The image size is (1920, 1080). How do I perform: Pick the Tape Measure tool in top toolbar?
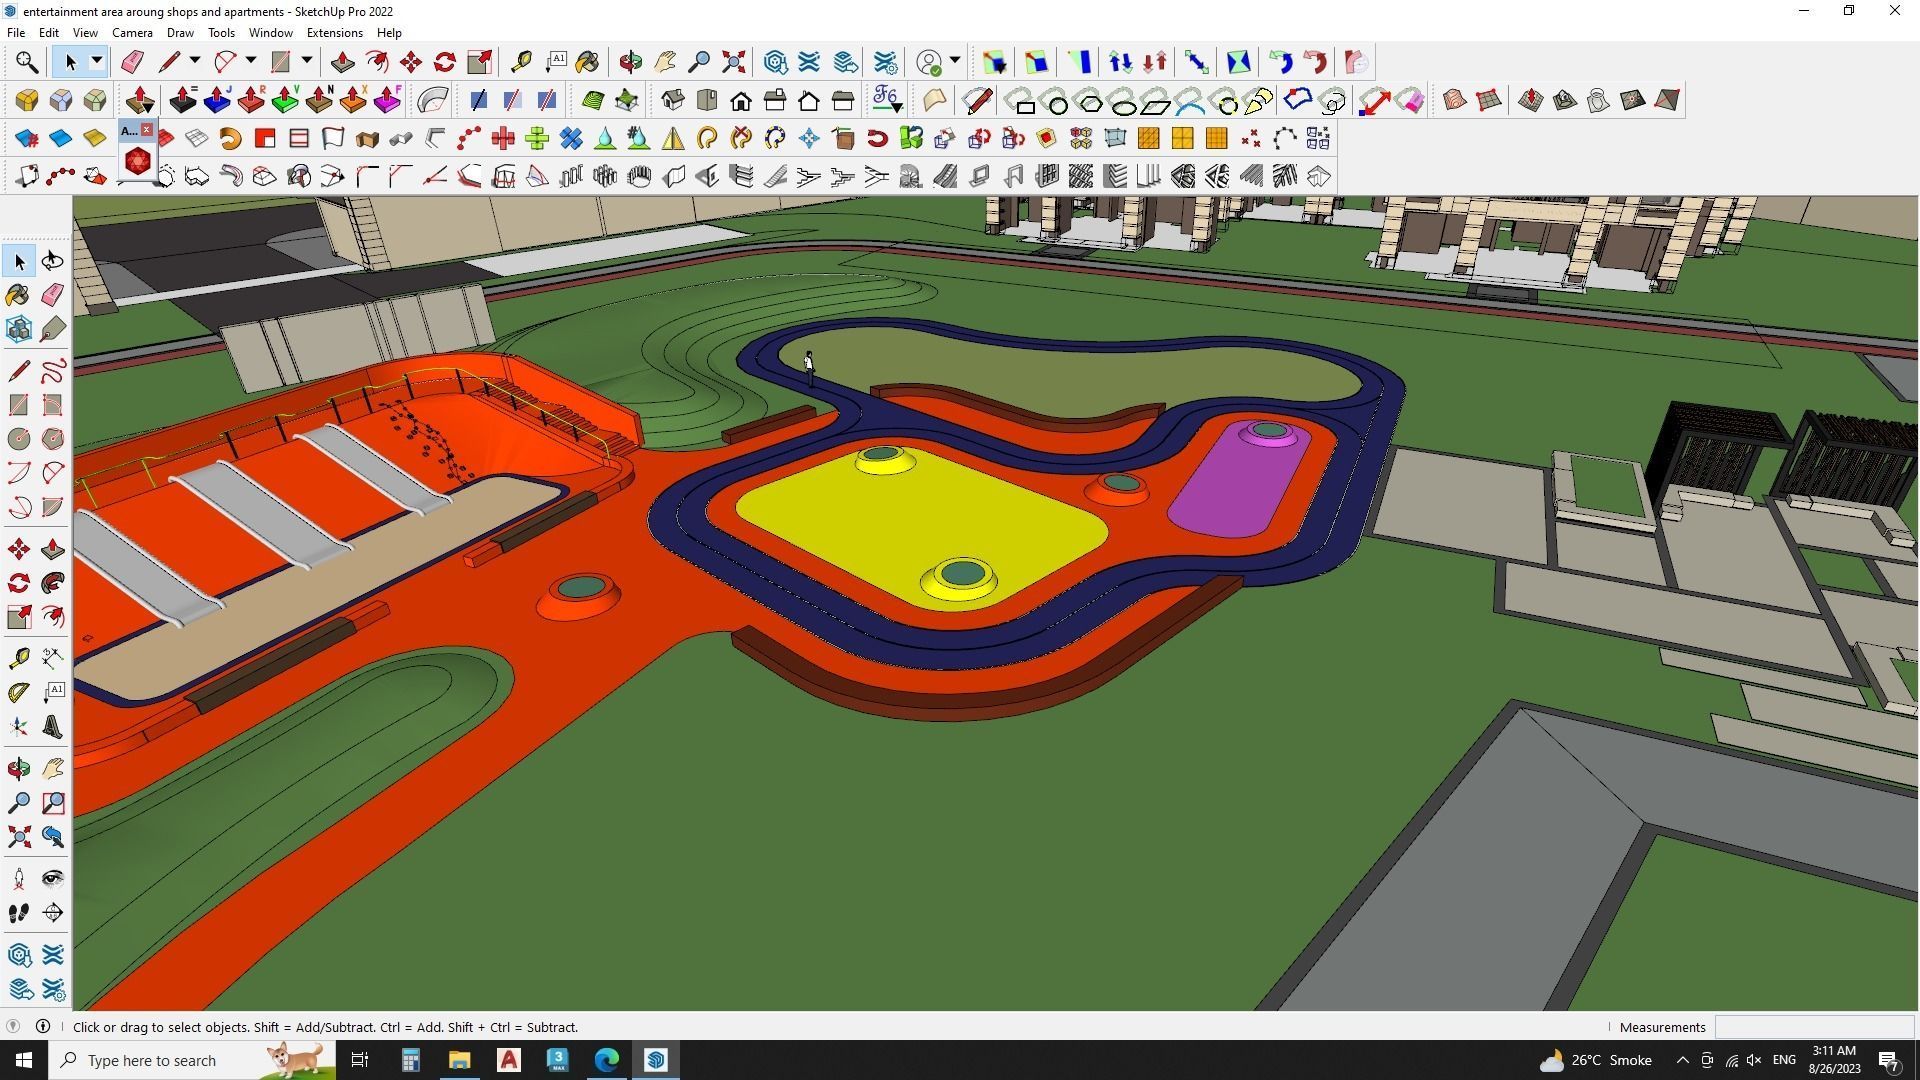(521, 62)
